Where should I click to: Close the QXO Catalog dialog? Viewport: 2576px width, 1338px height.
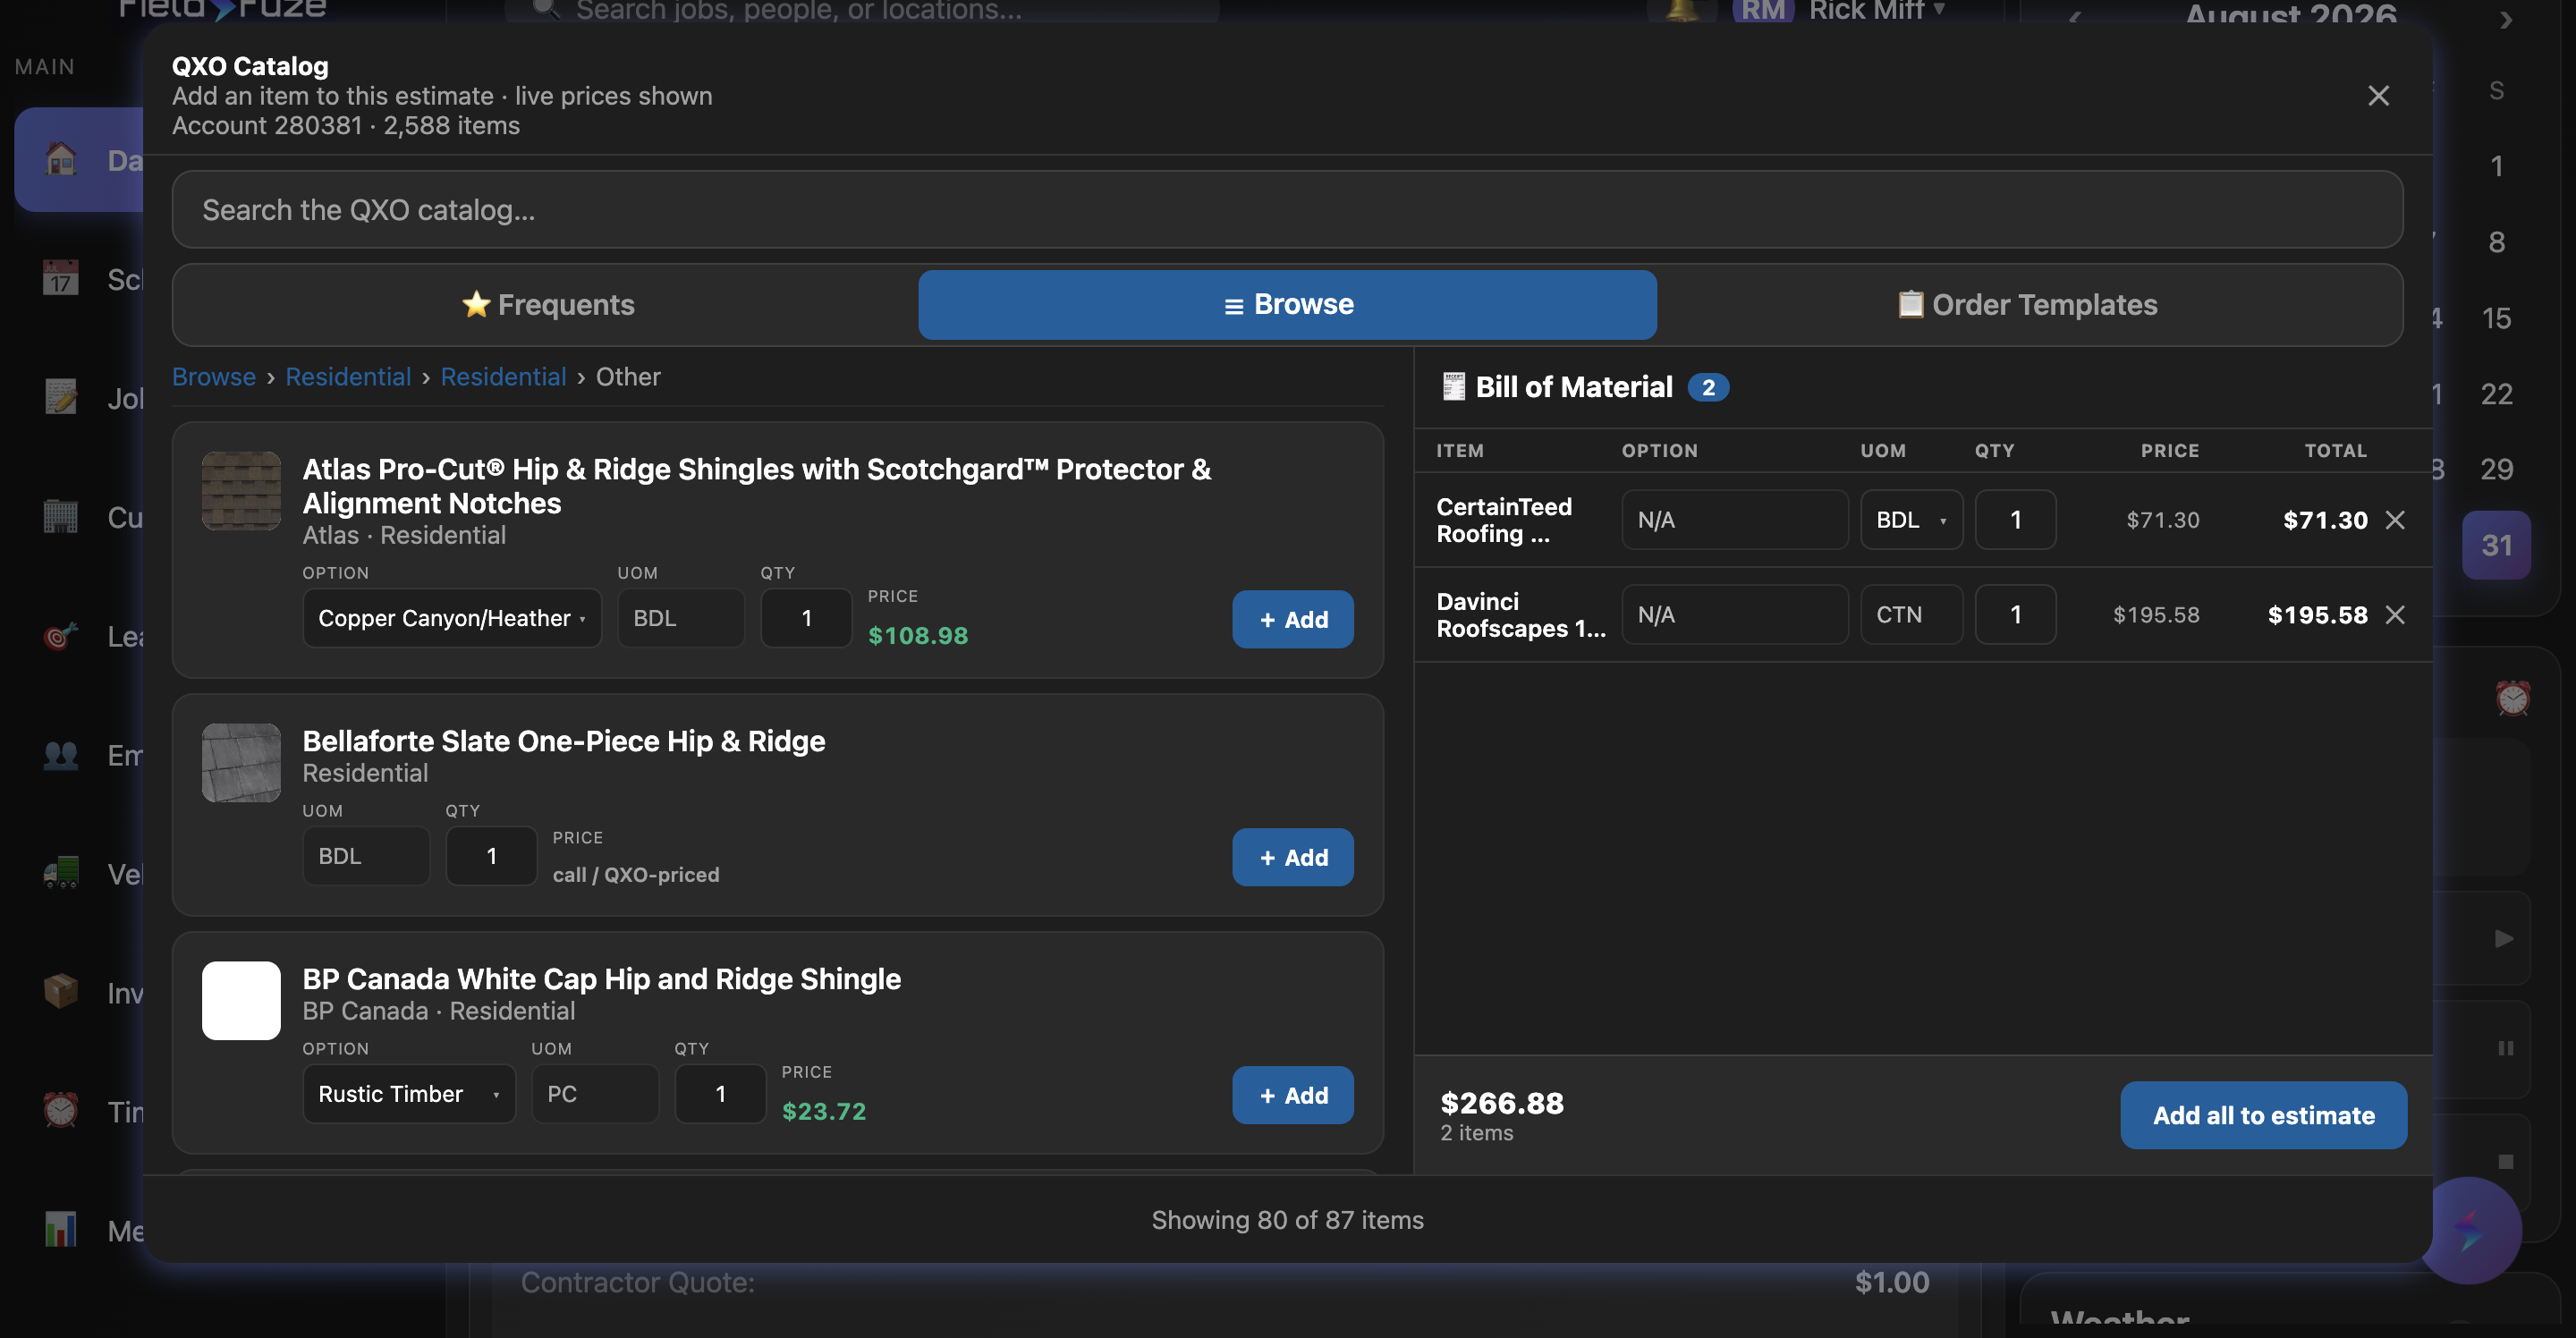click(2378, 95)
